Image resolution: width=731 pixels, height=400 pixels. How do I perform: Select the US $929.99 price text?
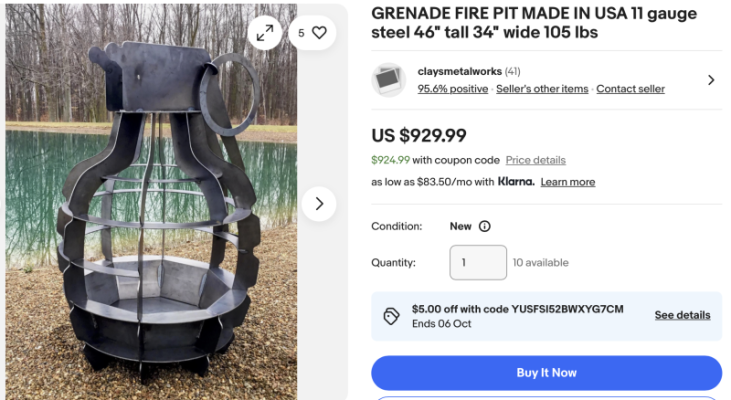point(419,136)
